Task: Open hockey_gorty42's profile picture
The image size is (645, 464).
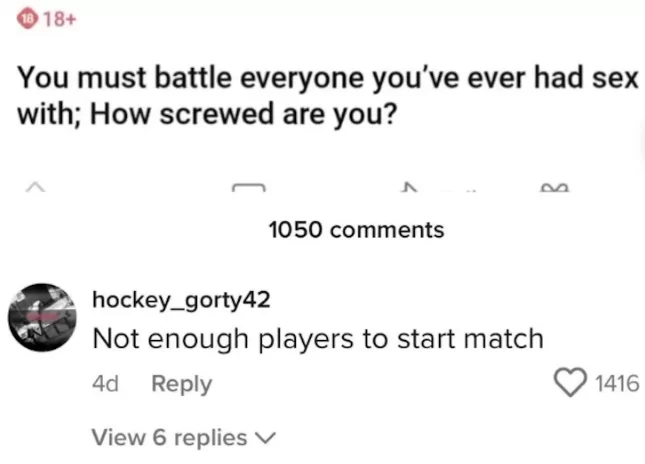Action: click(42, 317)
